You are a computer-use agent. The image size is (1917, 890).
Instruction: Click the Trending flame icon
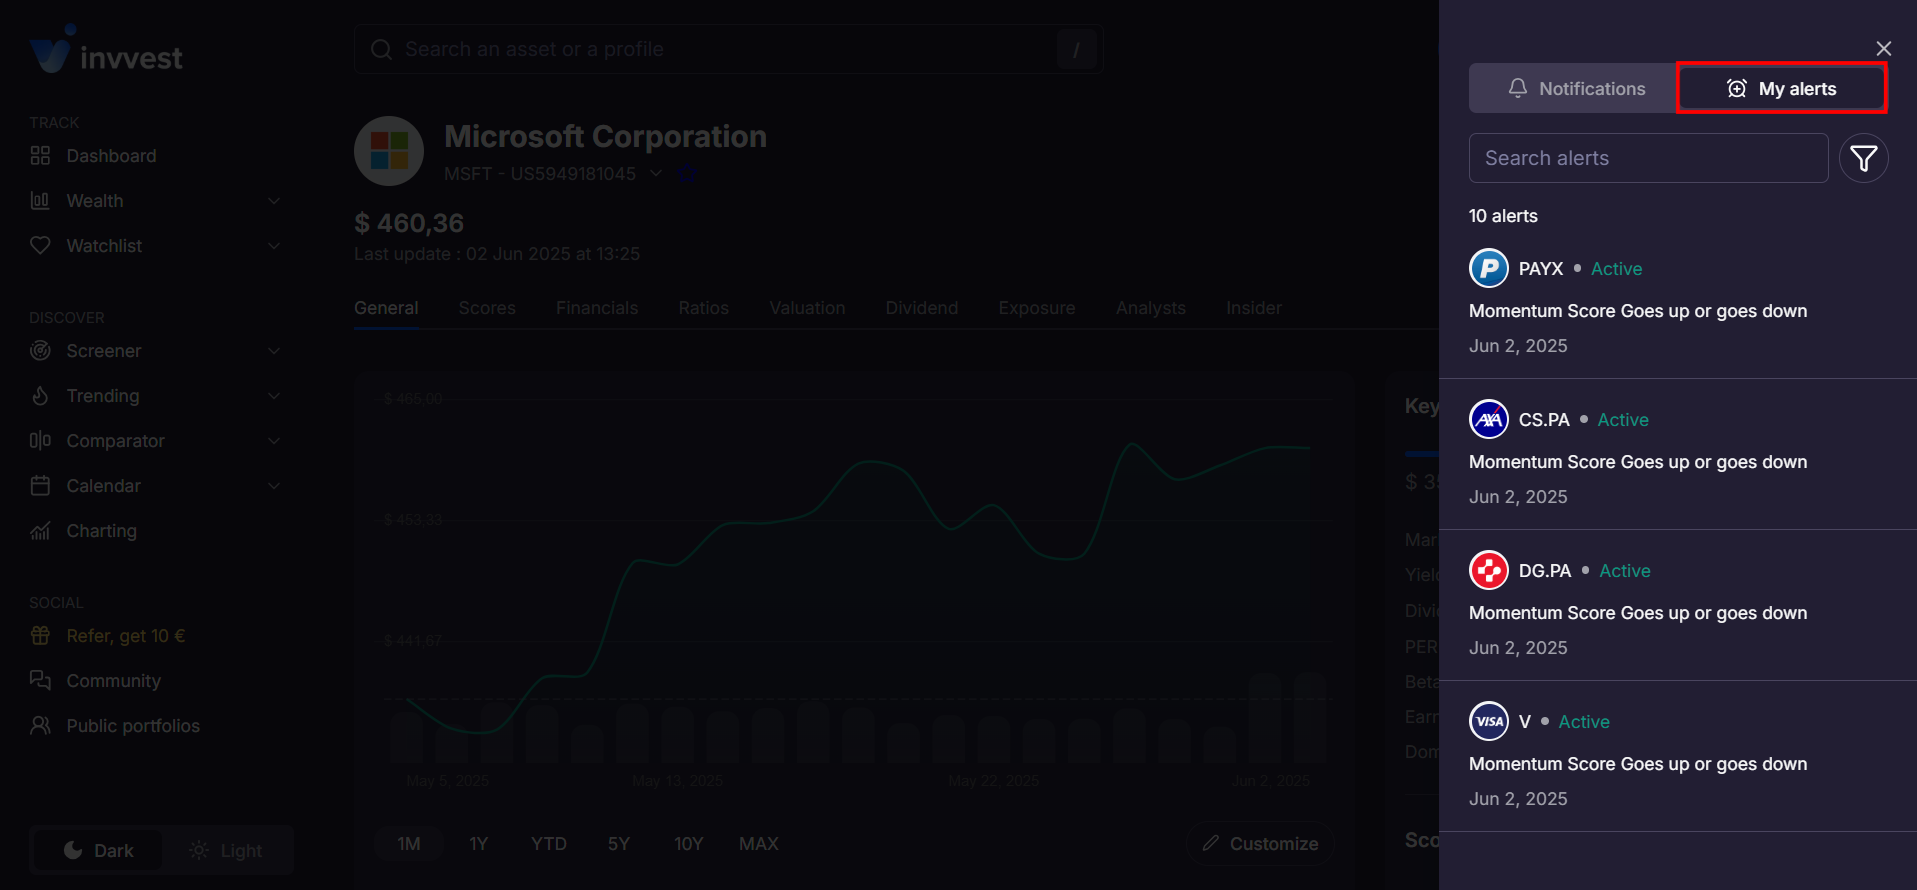[40, 396]
